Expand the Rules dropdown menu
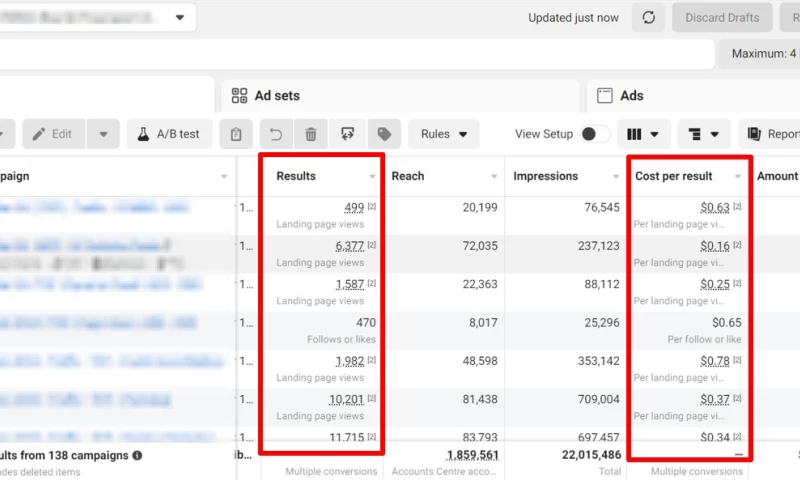This screenshot has height=480, width=800. coord(444,134)
